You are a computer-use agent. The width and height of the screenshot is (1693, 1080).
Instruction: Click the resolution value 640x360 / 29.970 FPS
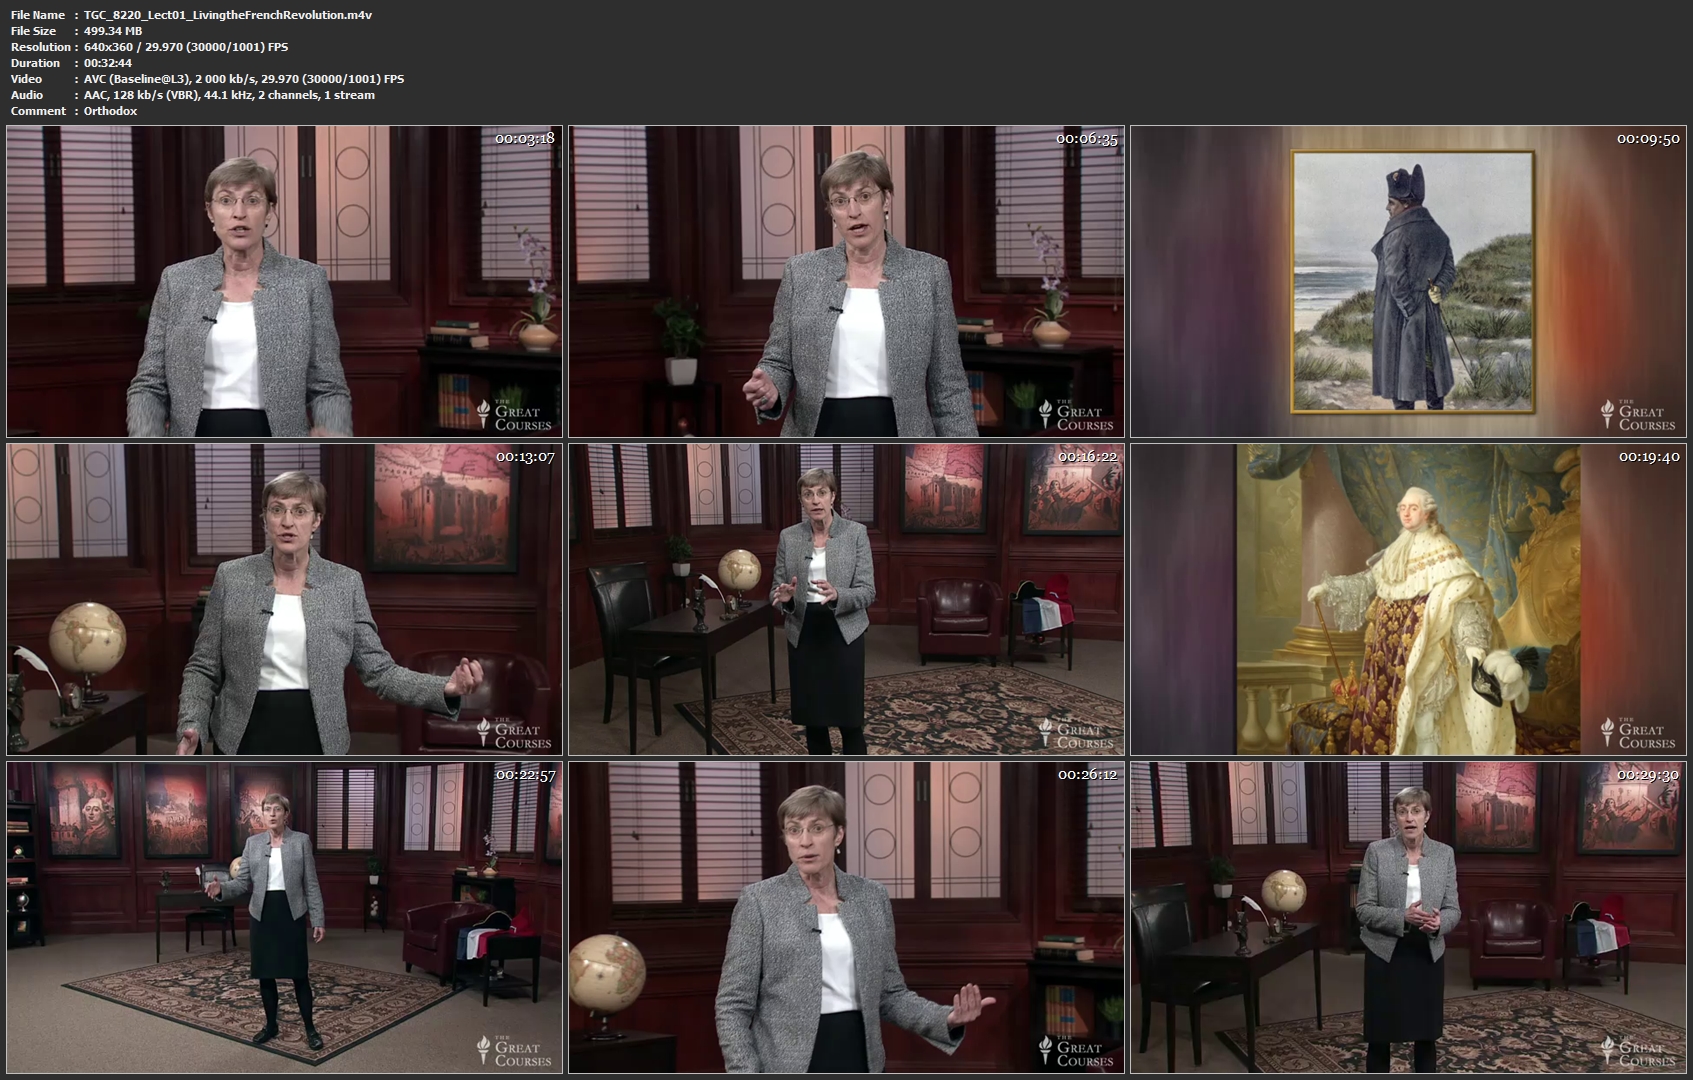186,47
